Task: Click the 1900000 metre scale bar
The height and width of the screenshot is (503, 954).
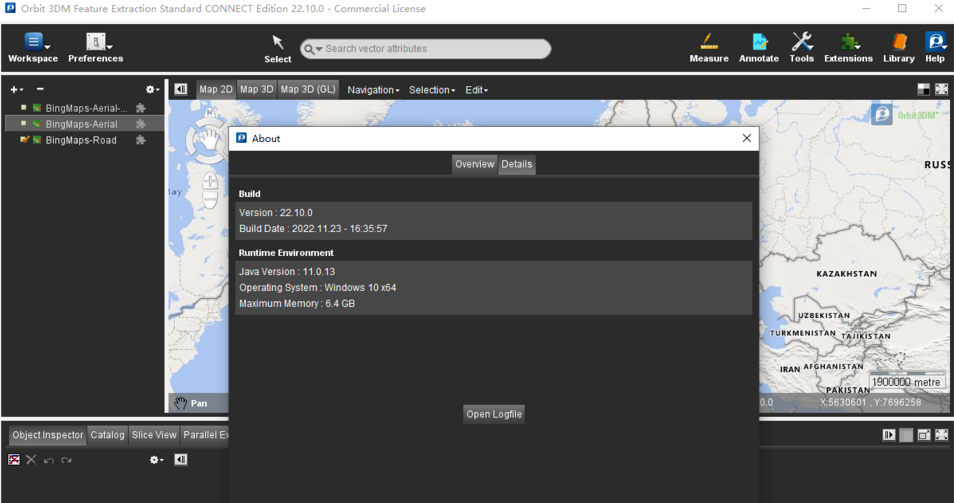Action: (906, 381)
